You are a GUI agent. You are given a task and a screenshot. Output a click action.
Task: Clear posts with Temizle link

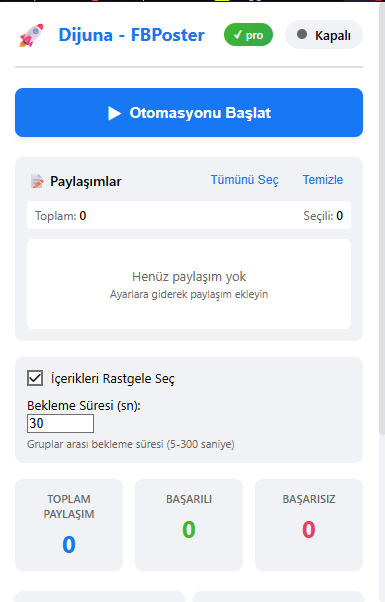coord(323,180)
